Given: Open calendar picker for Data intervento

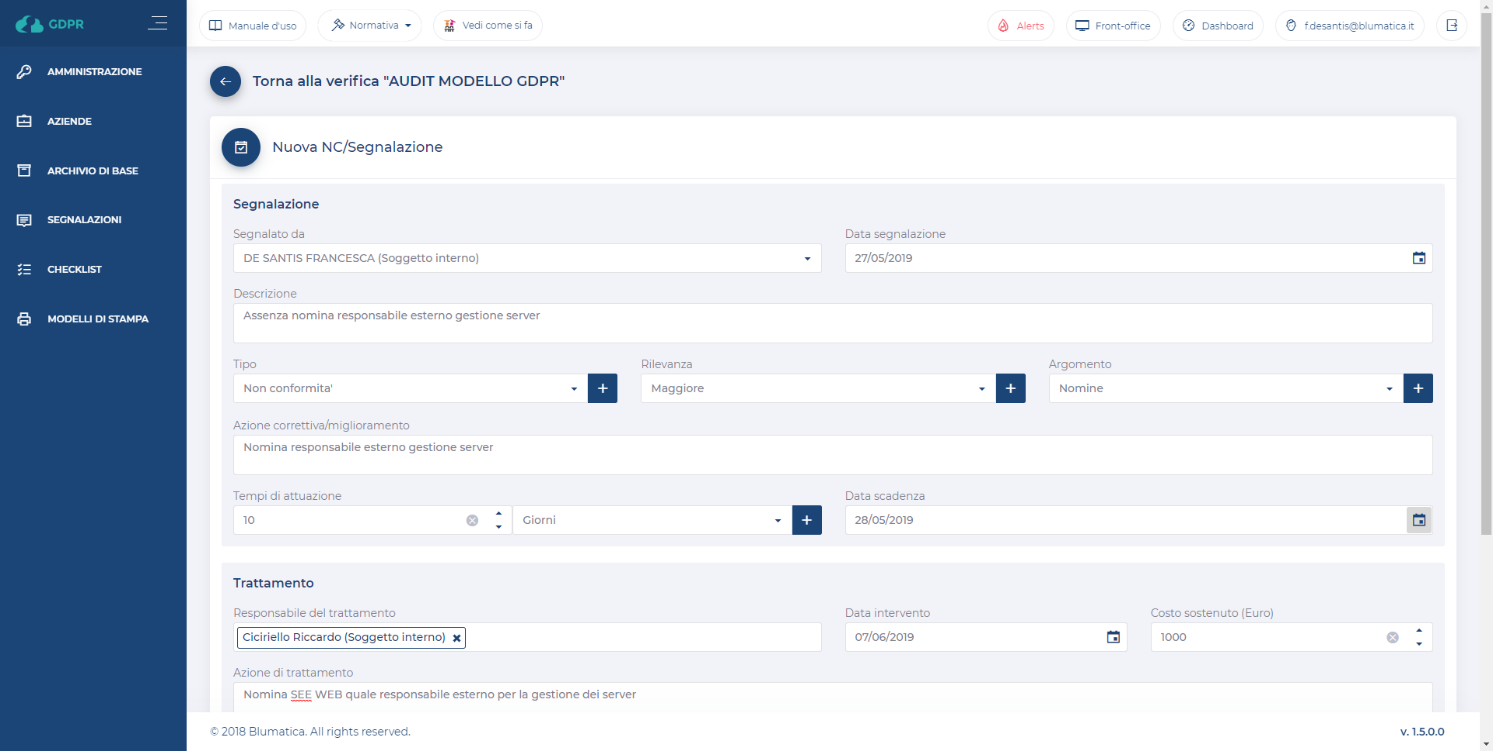Looking at the screenshot, I should pos(1113,637).
